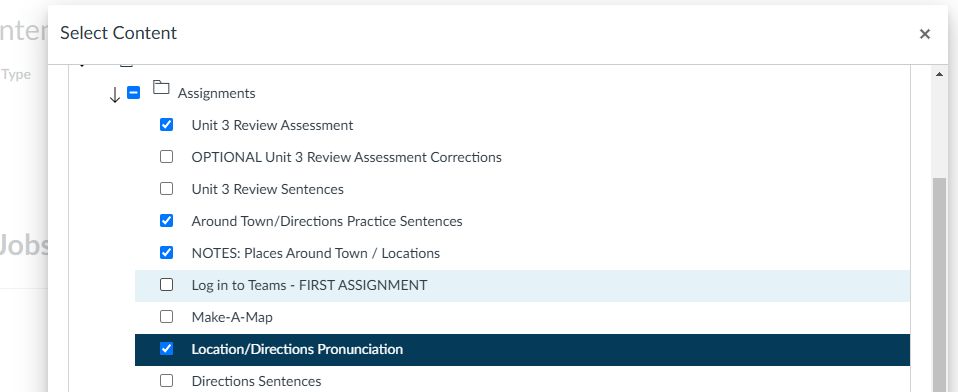This screenshot has width=958, height=392.
Task: Uncheck Unit 3 Review Assessment
Action: click(166, 125)
